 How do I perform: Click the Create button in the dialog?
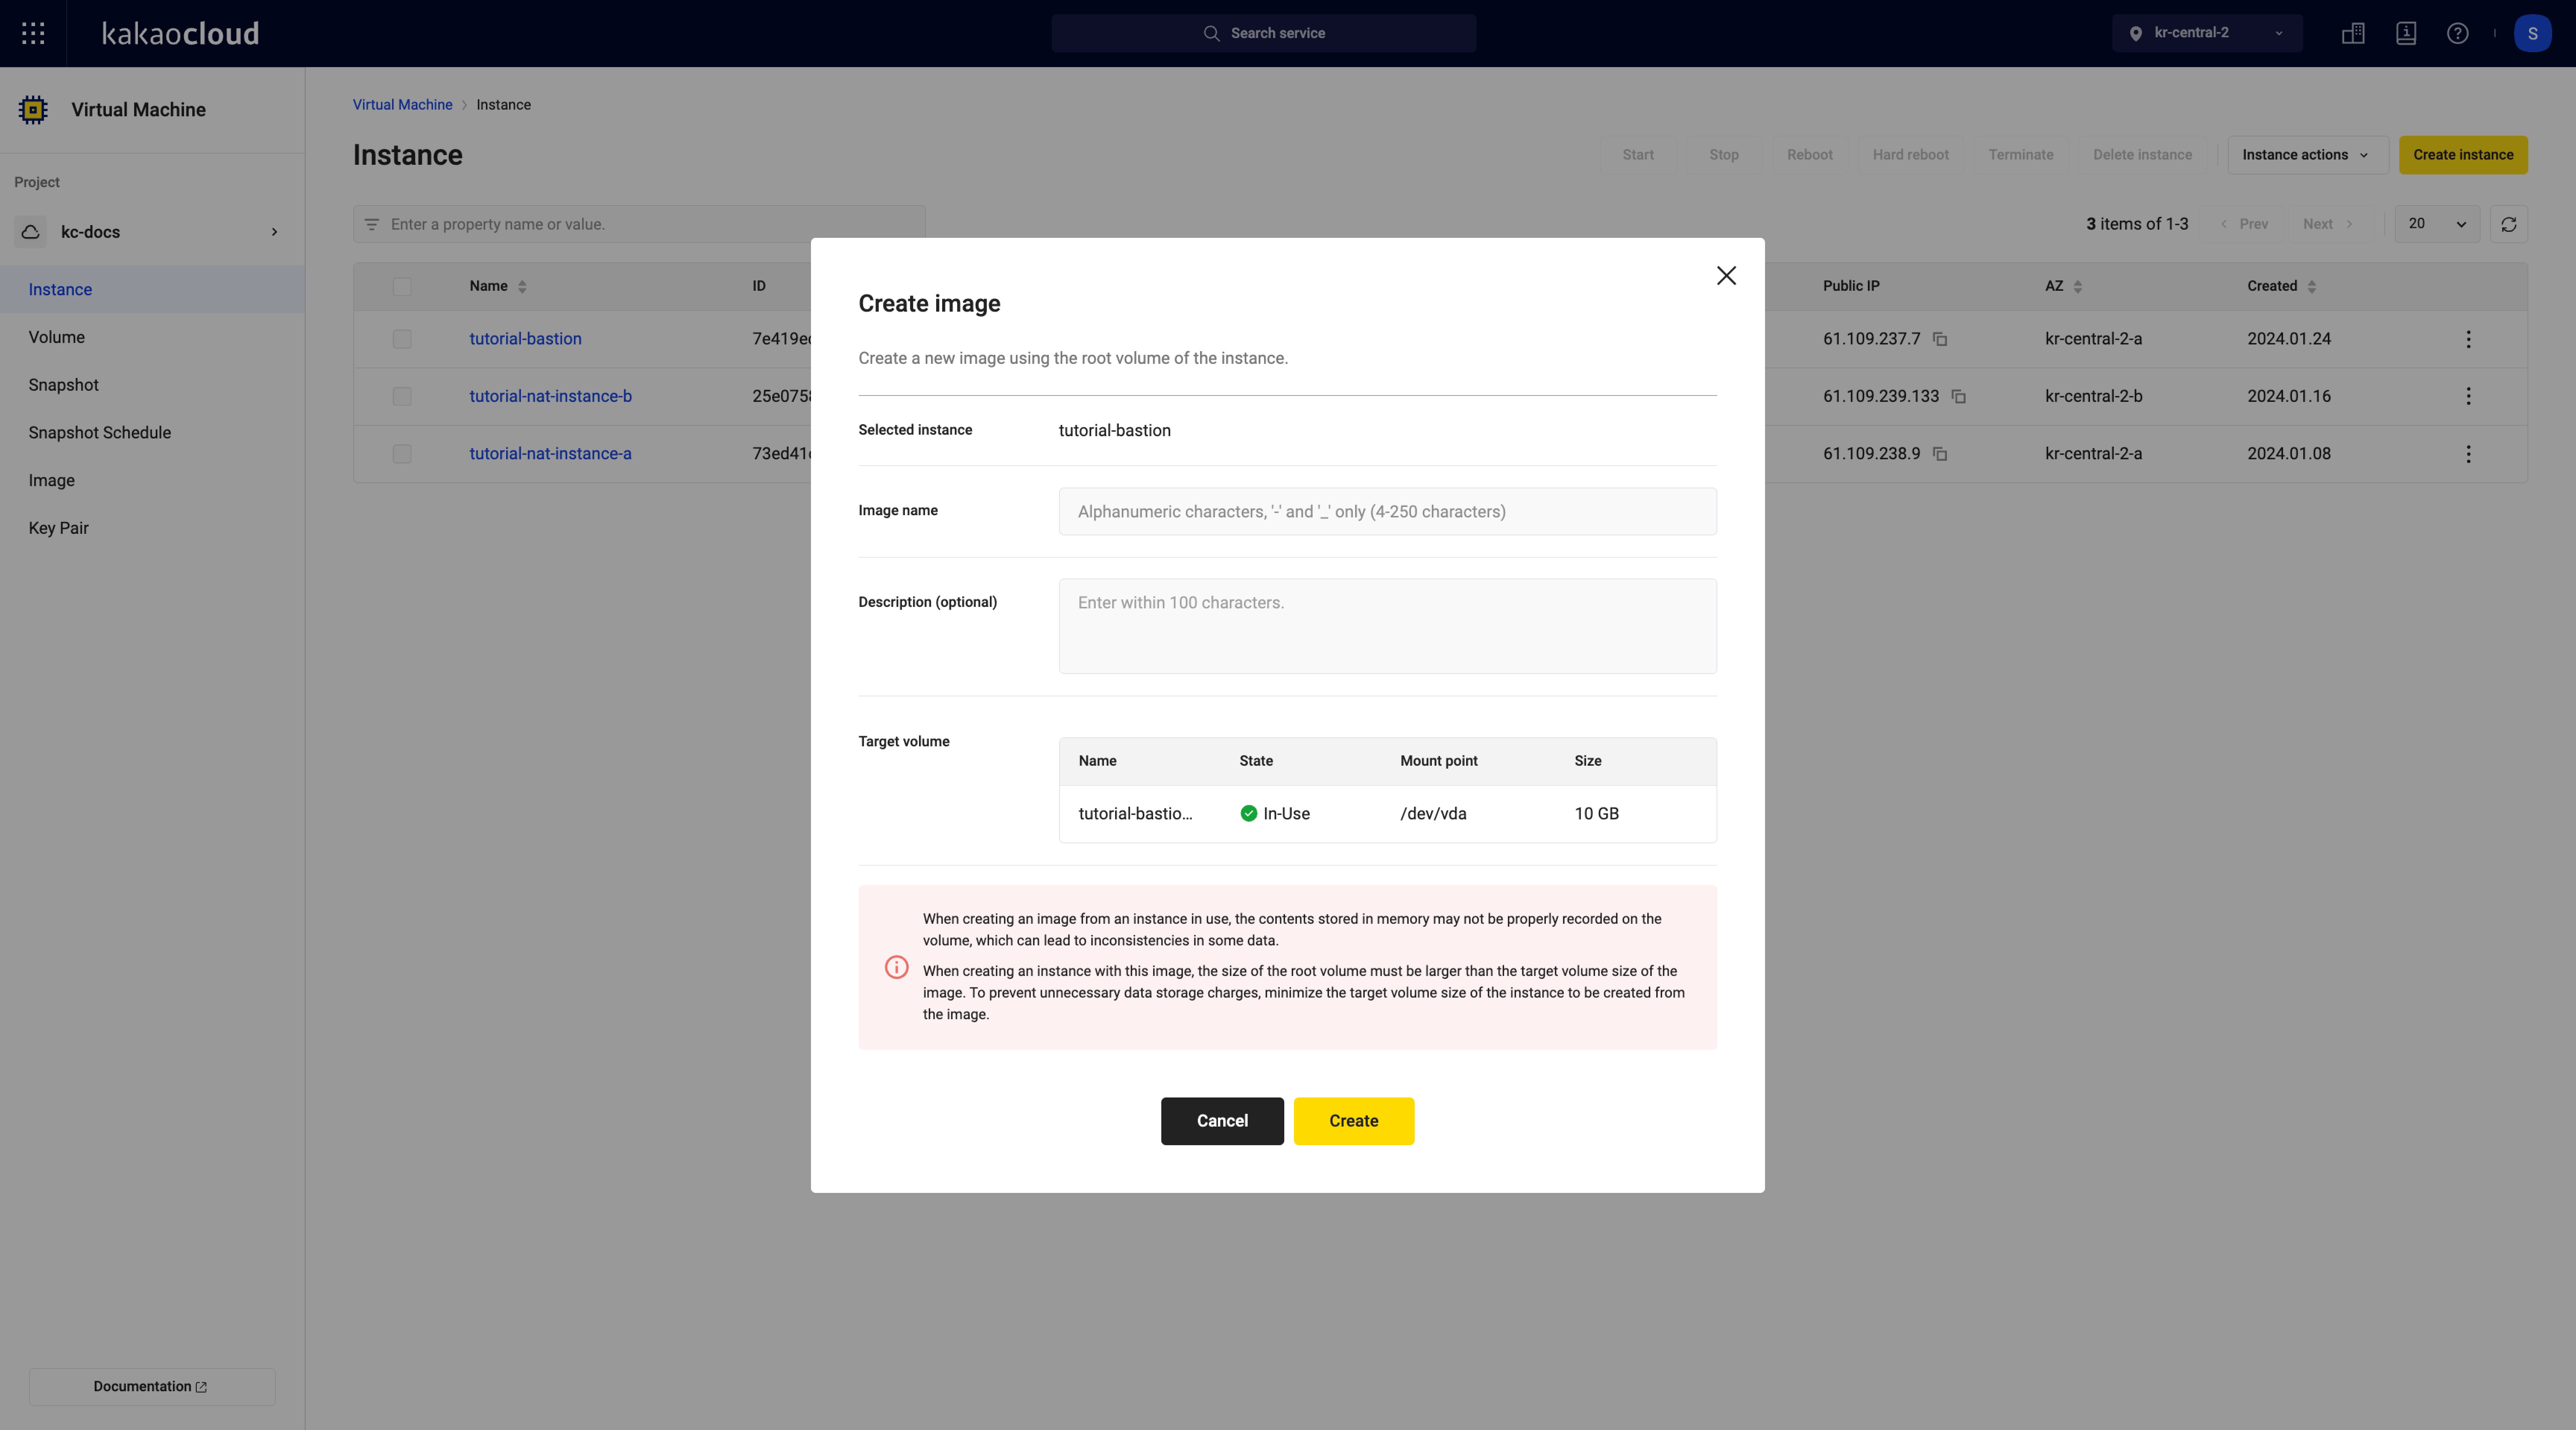(x=1354, y=1121)
